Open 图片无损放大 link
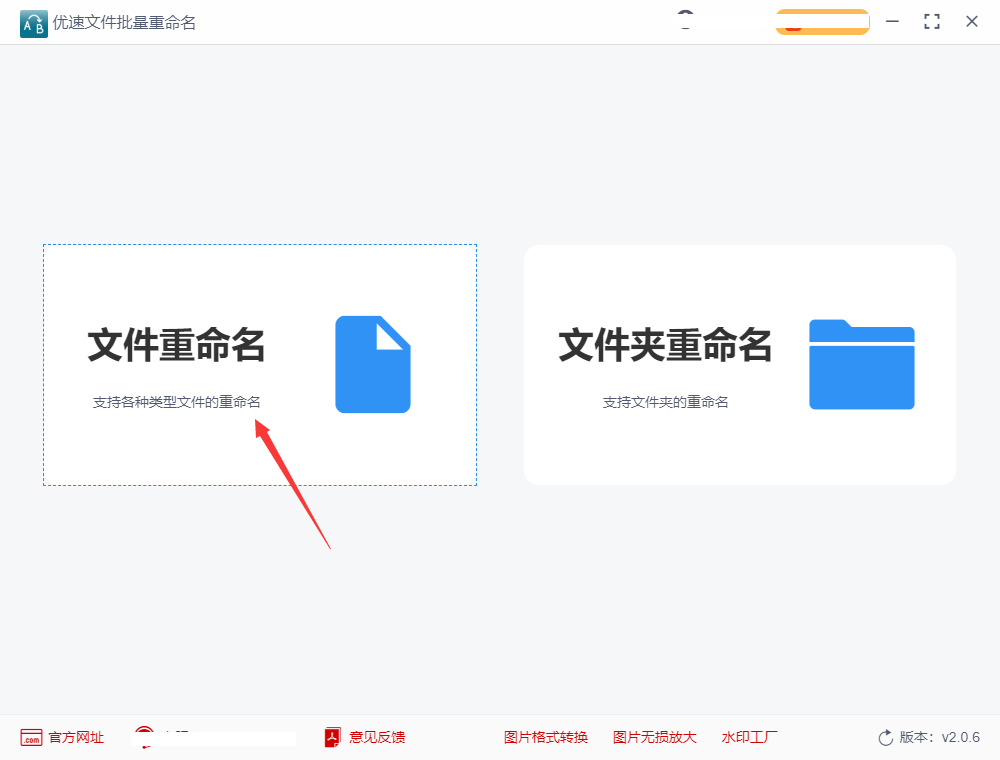 [655, 738]
